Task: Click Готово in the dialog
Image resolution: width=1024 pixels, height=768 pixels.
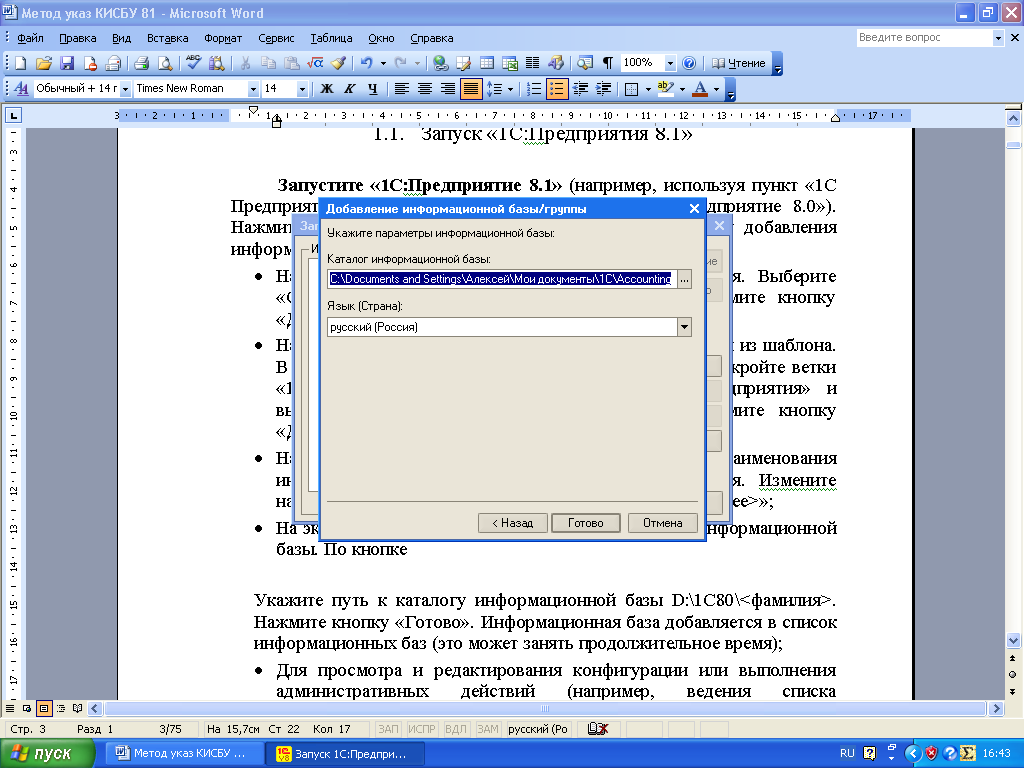Action: click(586, 523)
